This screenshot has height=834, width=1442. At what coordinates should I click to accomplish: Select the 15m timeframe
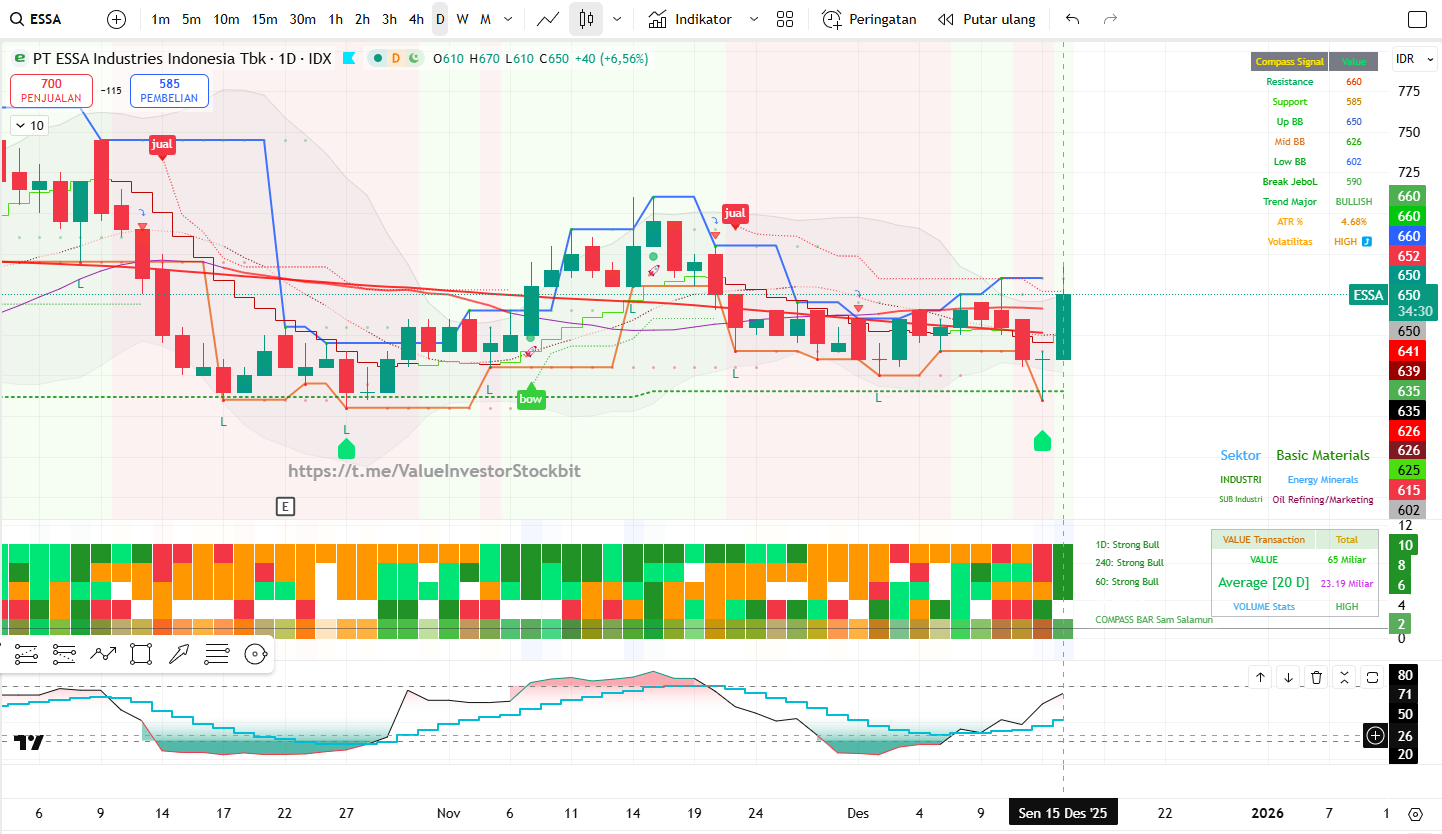coord(264,19)
